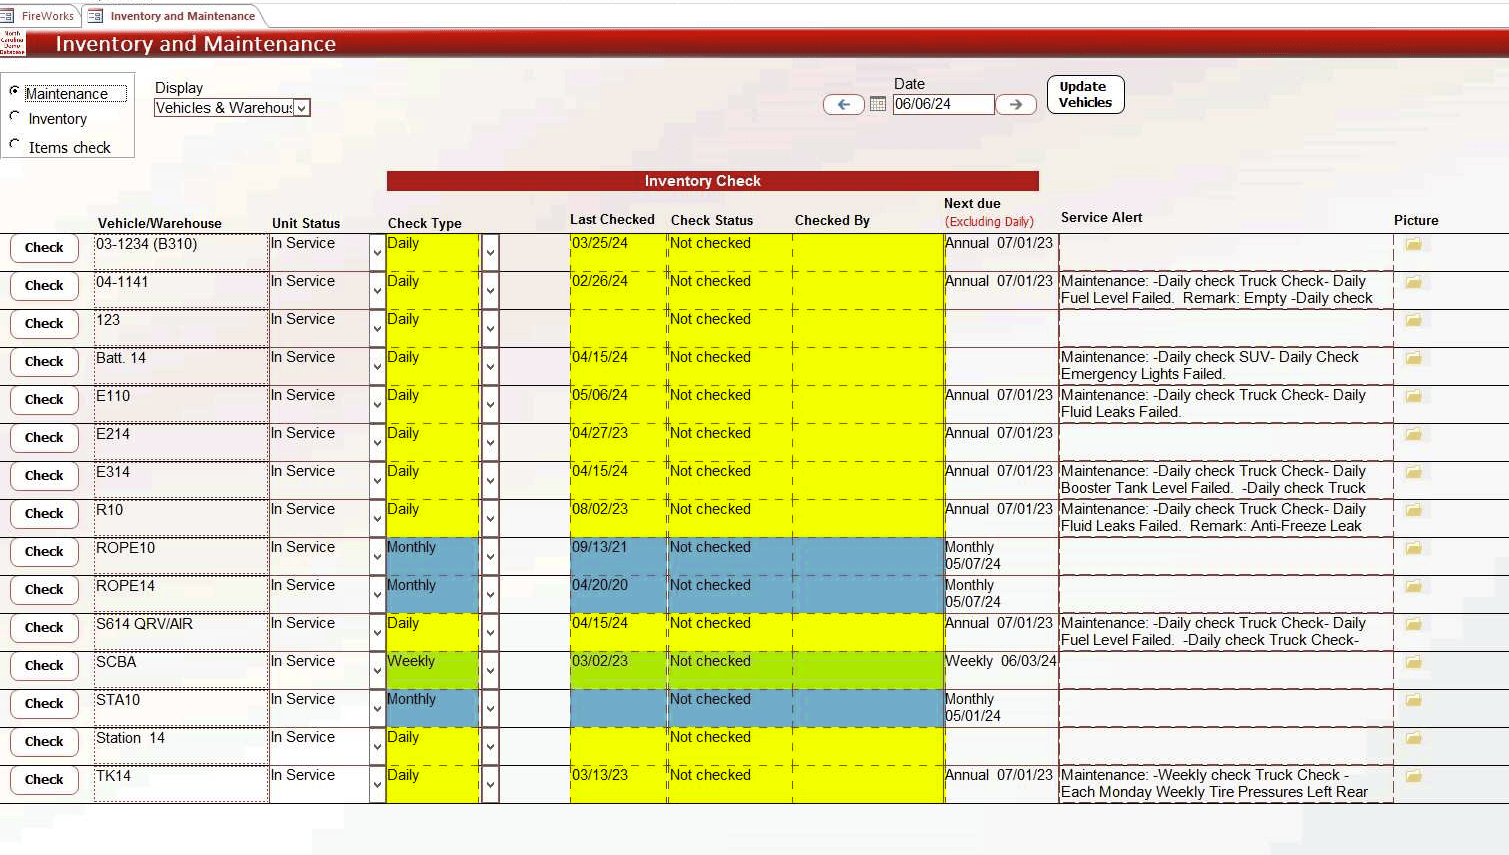Open the Display Vehicles & Warehouse dropdown

coord(302,108)
